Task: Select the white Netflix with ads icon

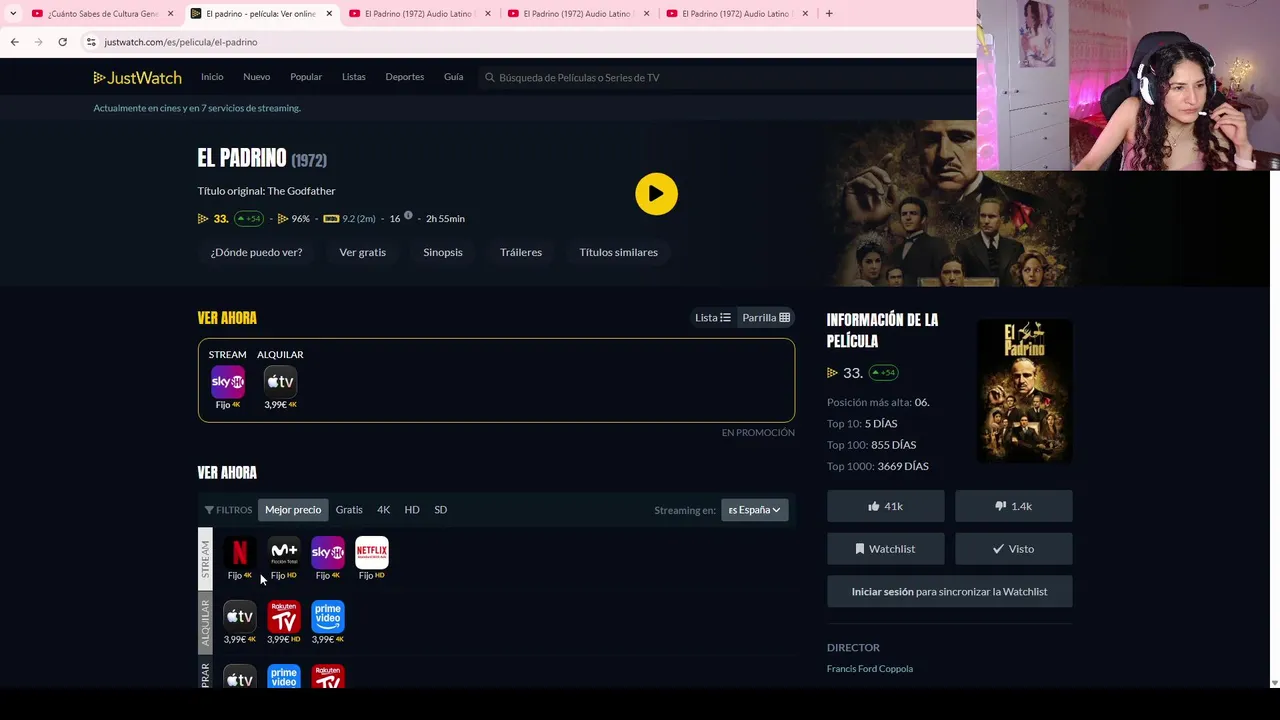Action: pyautogui.click(x=372, y=552)
